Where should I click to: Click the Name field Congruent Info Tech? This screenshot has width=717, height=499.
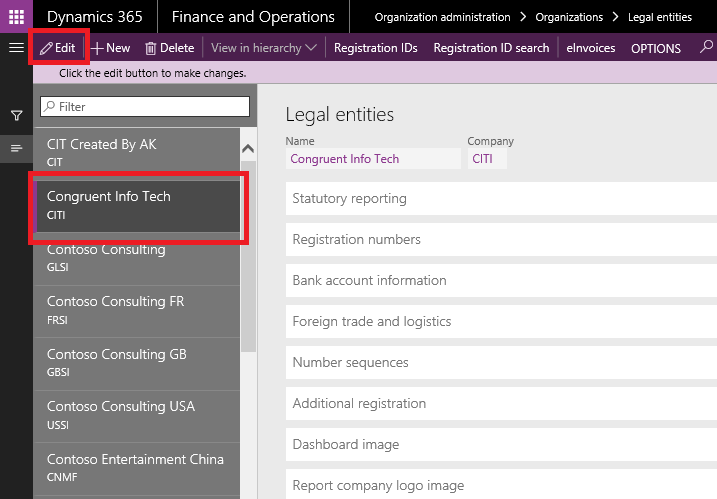coord(373,159)
